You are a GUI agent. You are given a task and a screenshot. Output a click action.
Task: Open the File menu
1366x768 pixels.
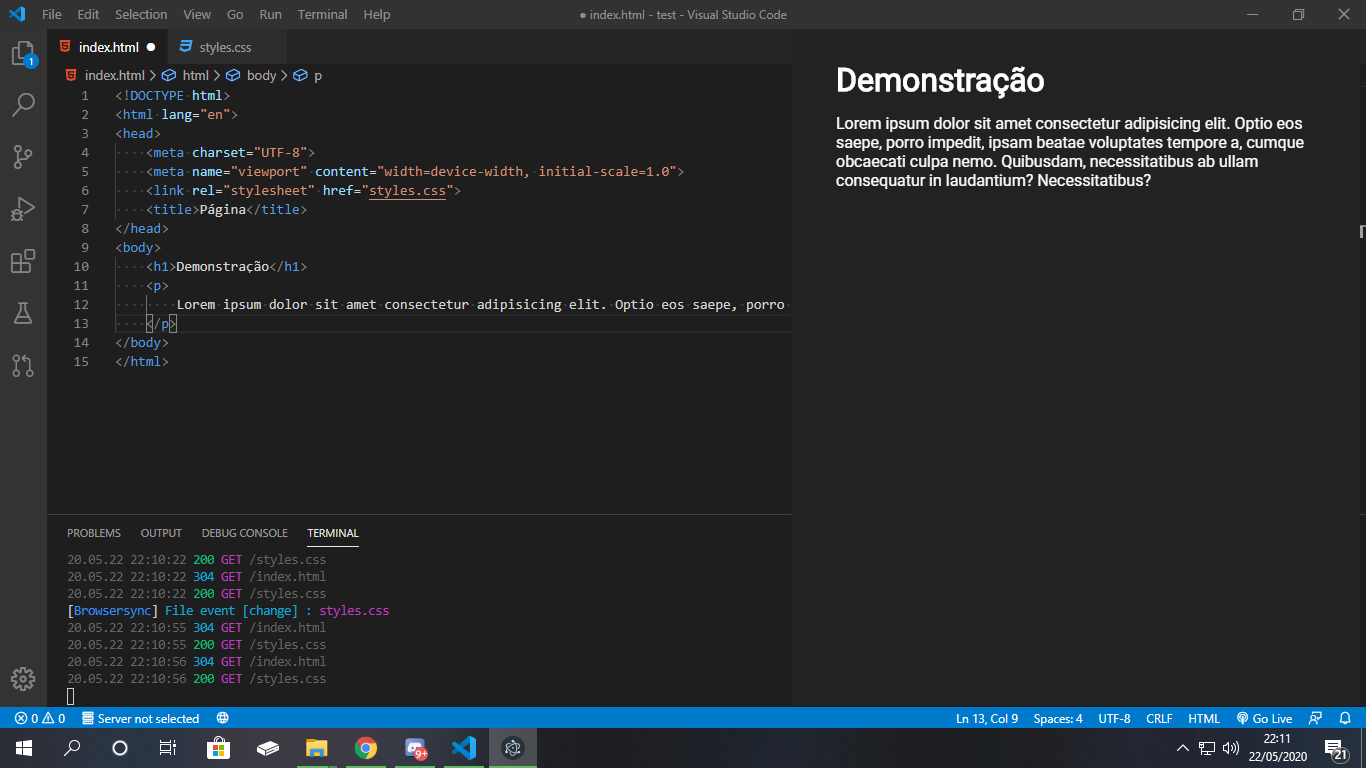[52, 14]
